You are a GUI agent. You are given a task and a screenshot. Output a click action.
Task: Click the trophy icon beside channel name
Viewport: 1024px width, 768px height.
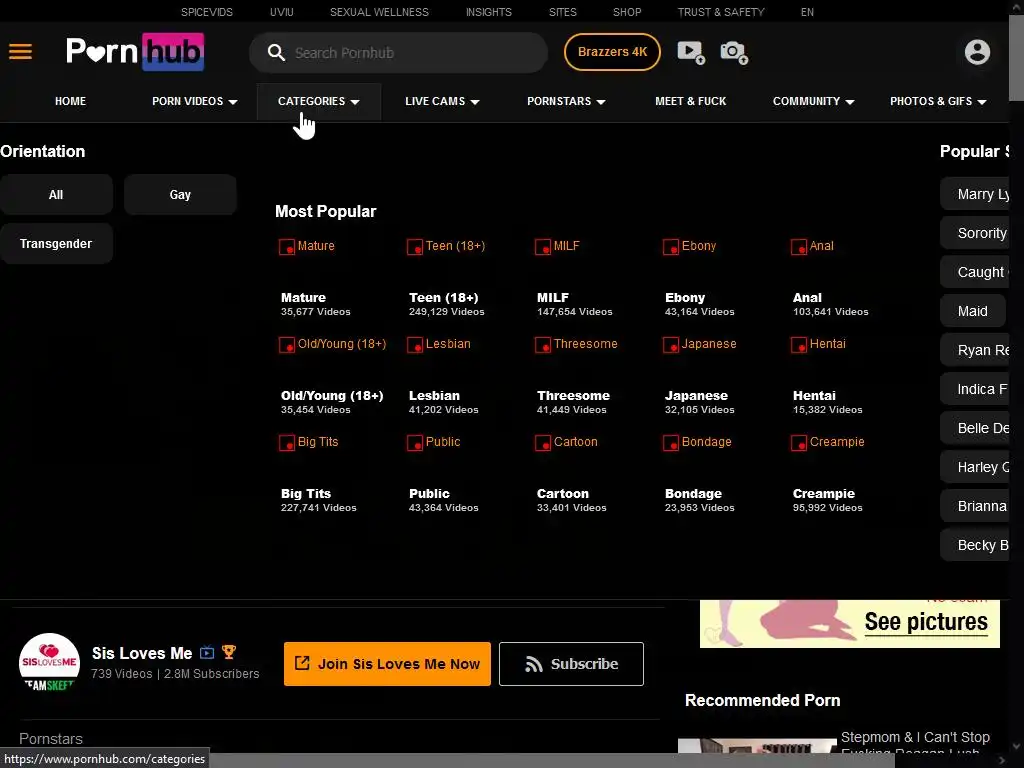[x=229, y=652]
